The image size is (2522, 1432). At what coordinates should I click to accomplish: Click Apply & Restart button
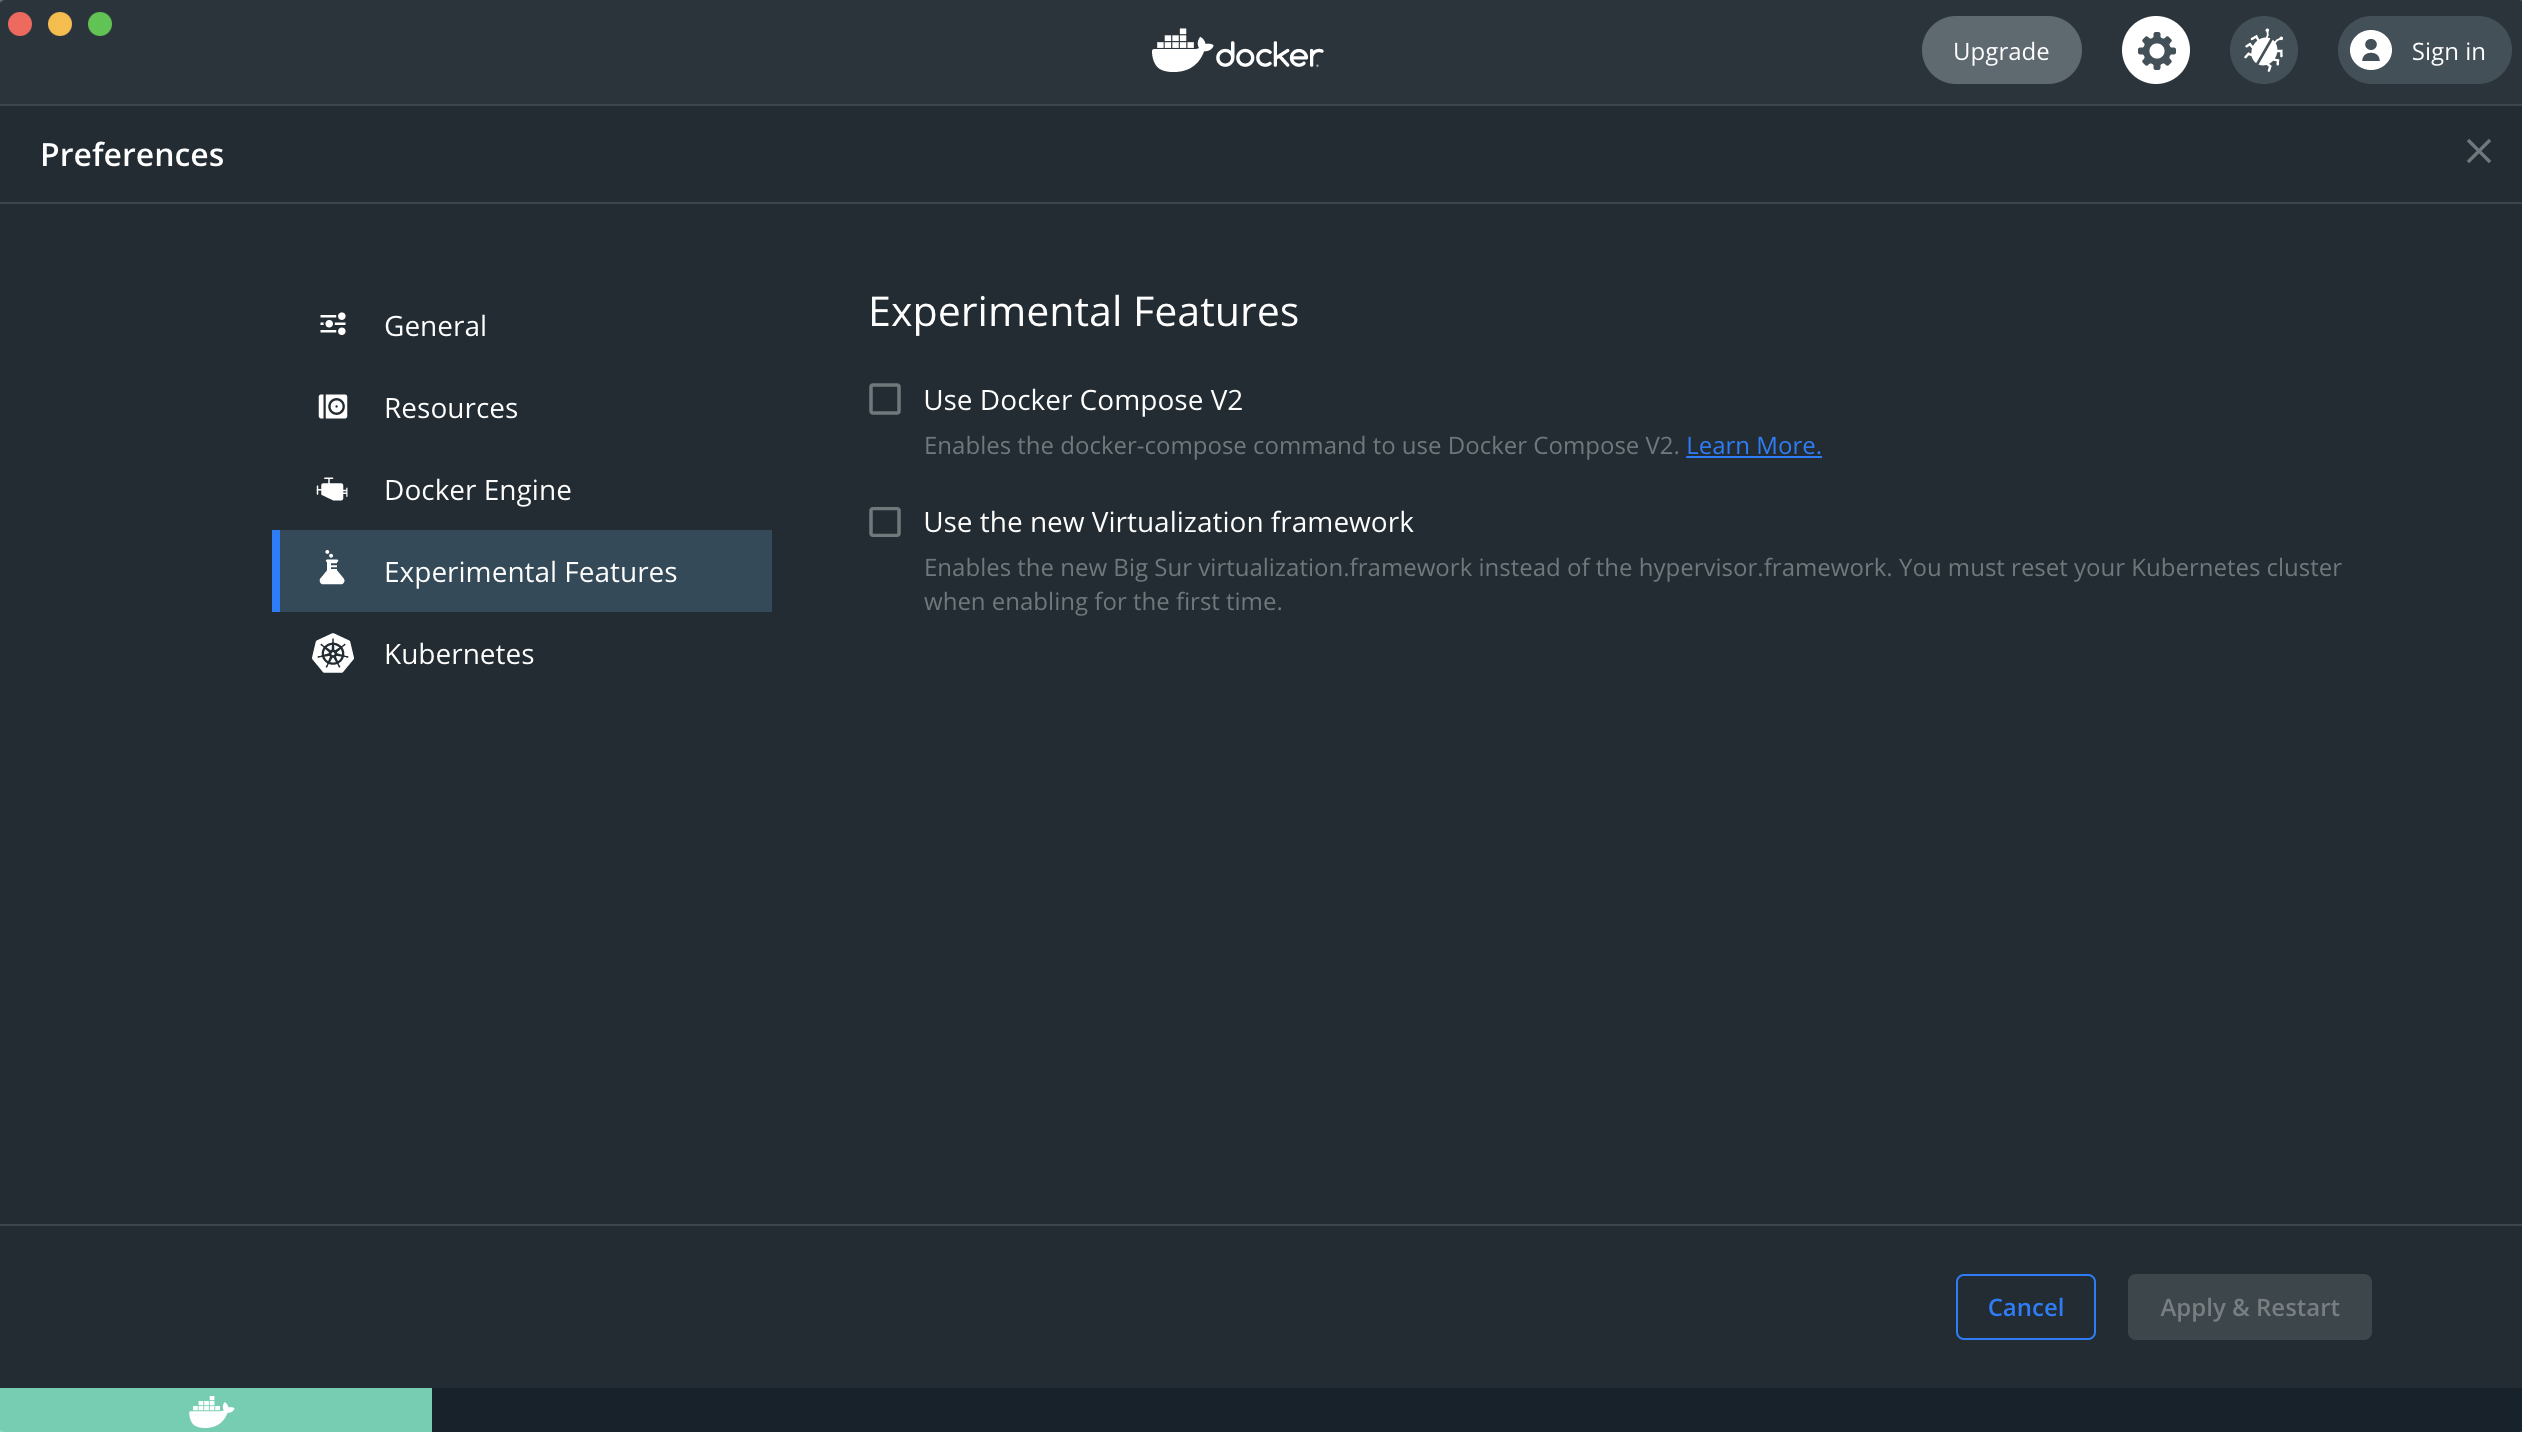2248,1306
